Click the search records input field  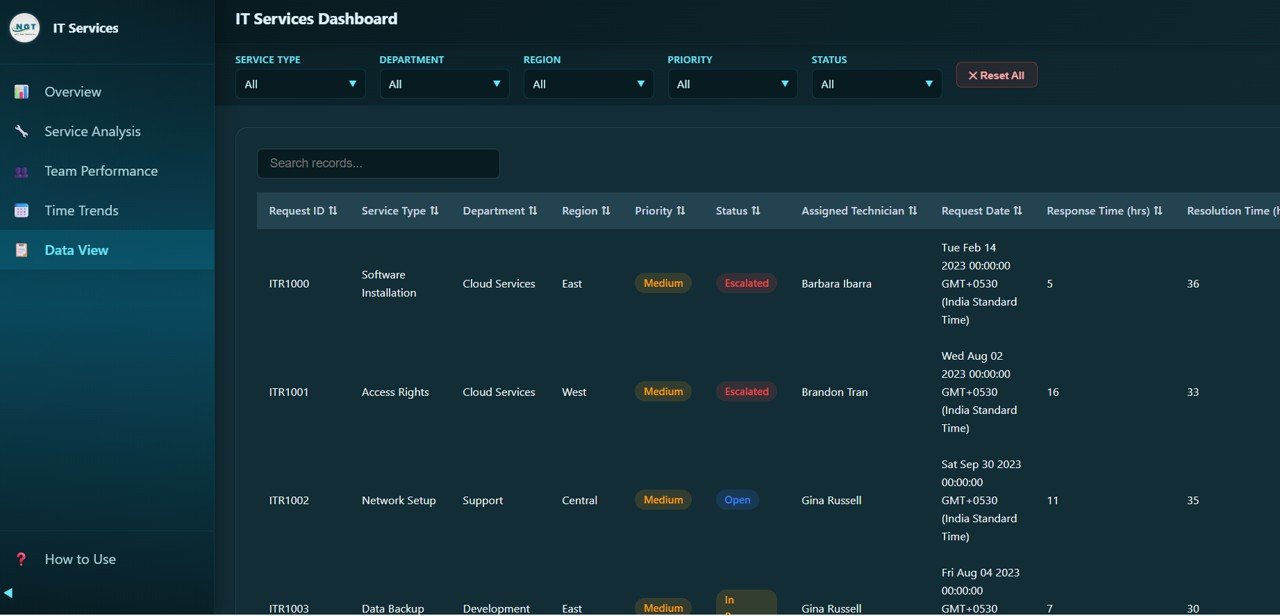pyautogui.click(x=378, y=163)
